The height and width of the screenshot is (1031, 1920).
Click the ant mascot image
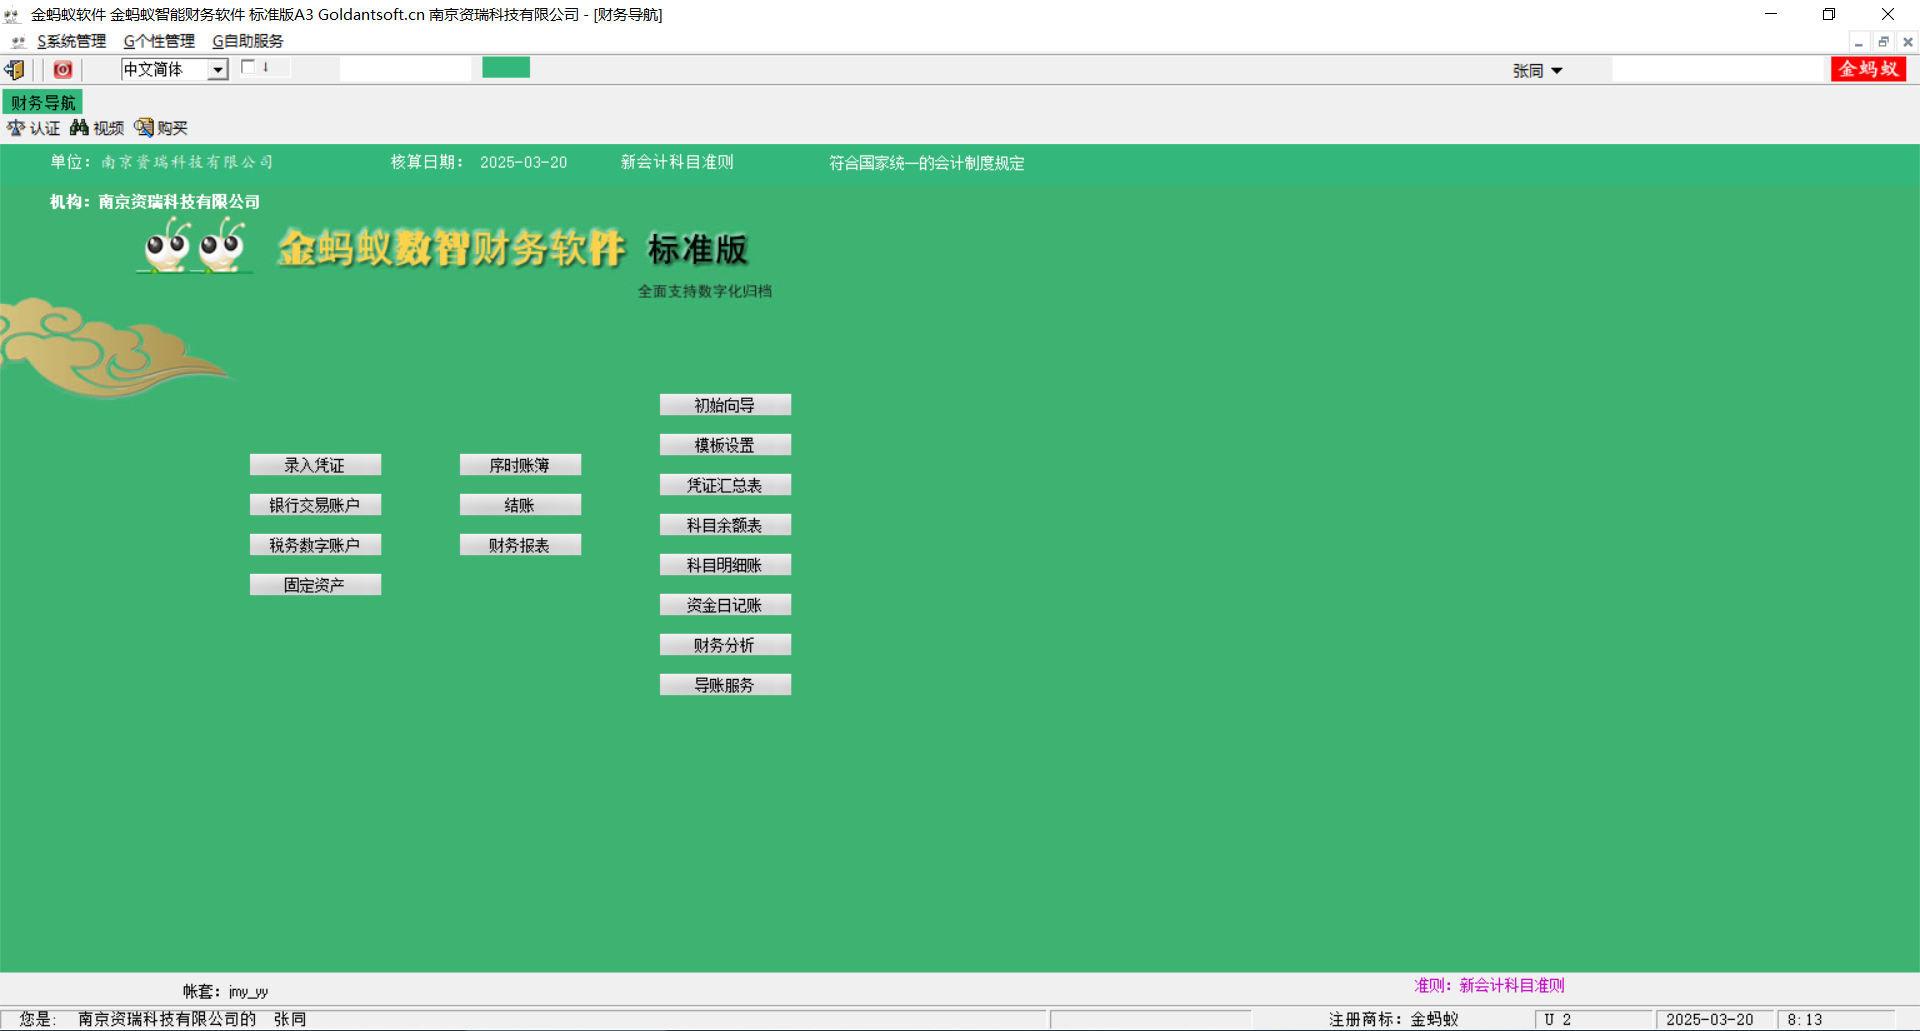point(195,245)
